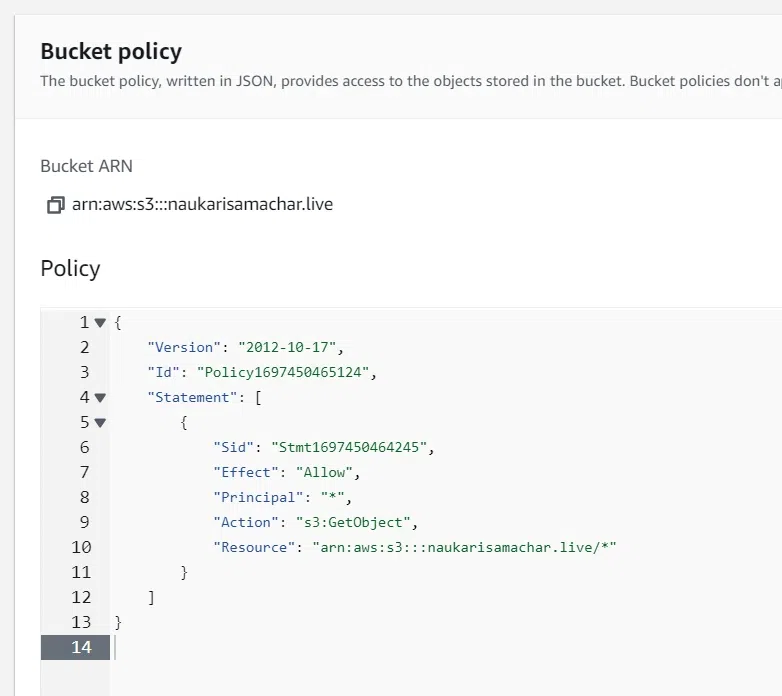Click the "Allow" effect value
782x696 pixels.
327,472
